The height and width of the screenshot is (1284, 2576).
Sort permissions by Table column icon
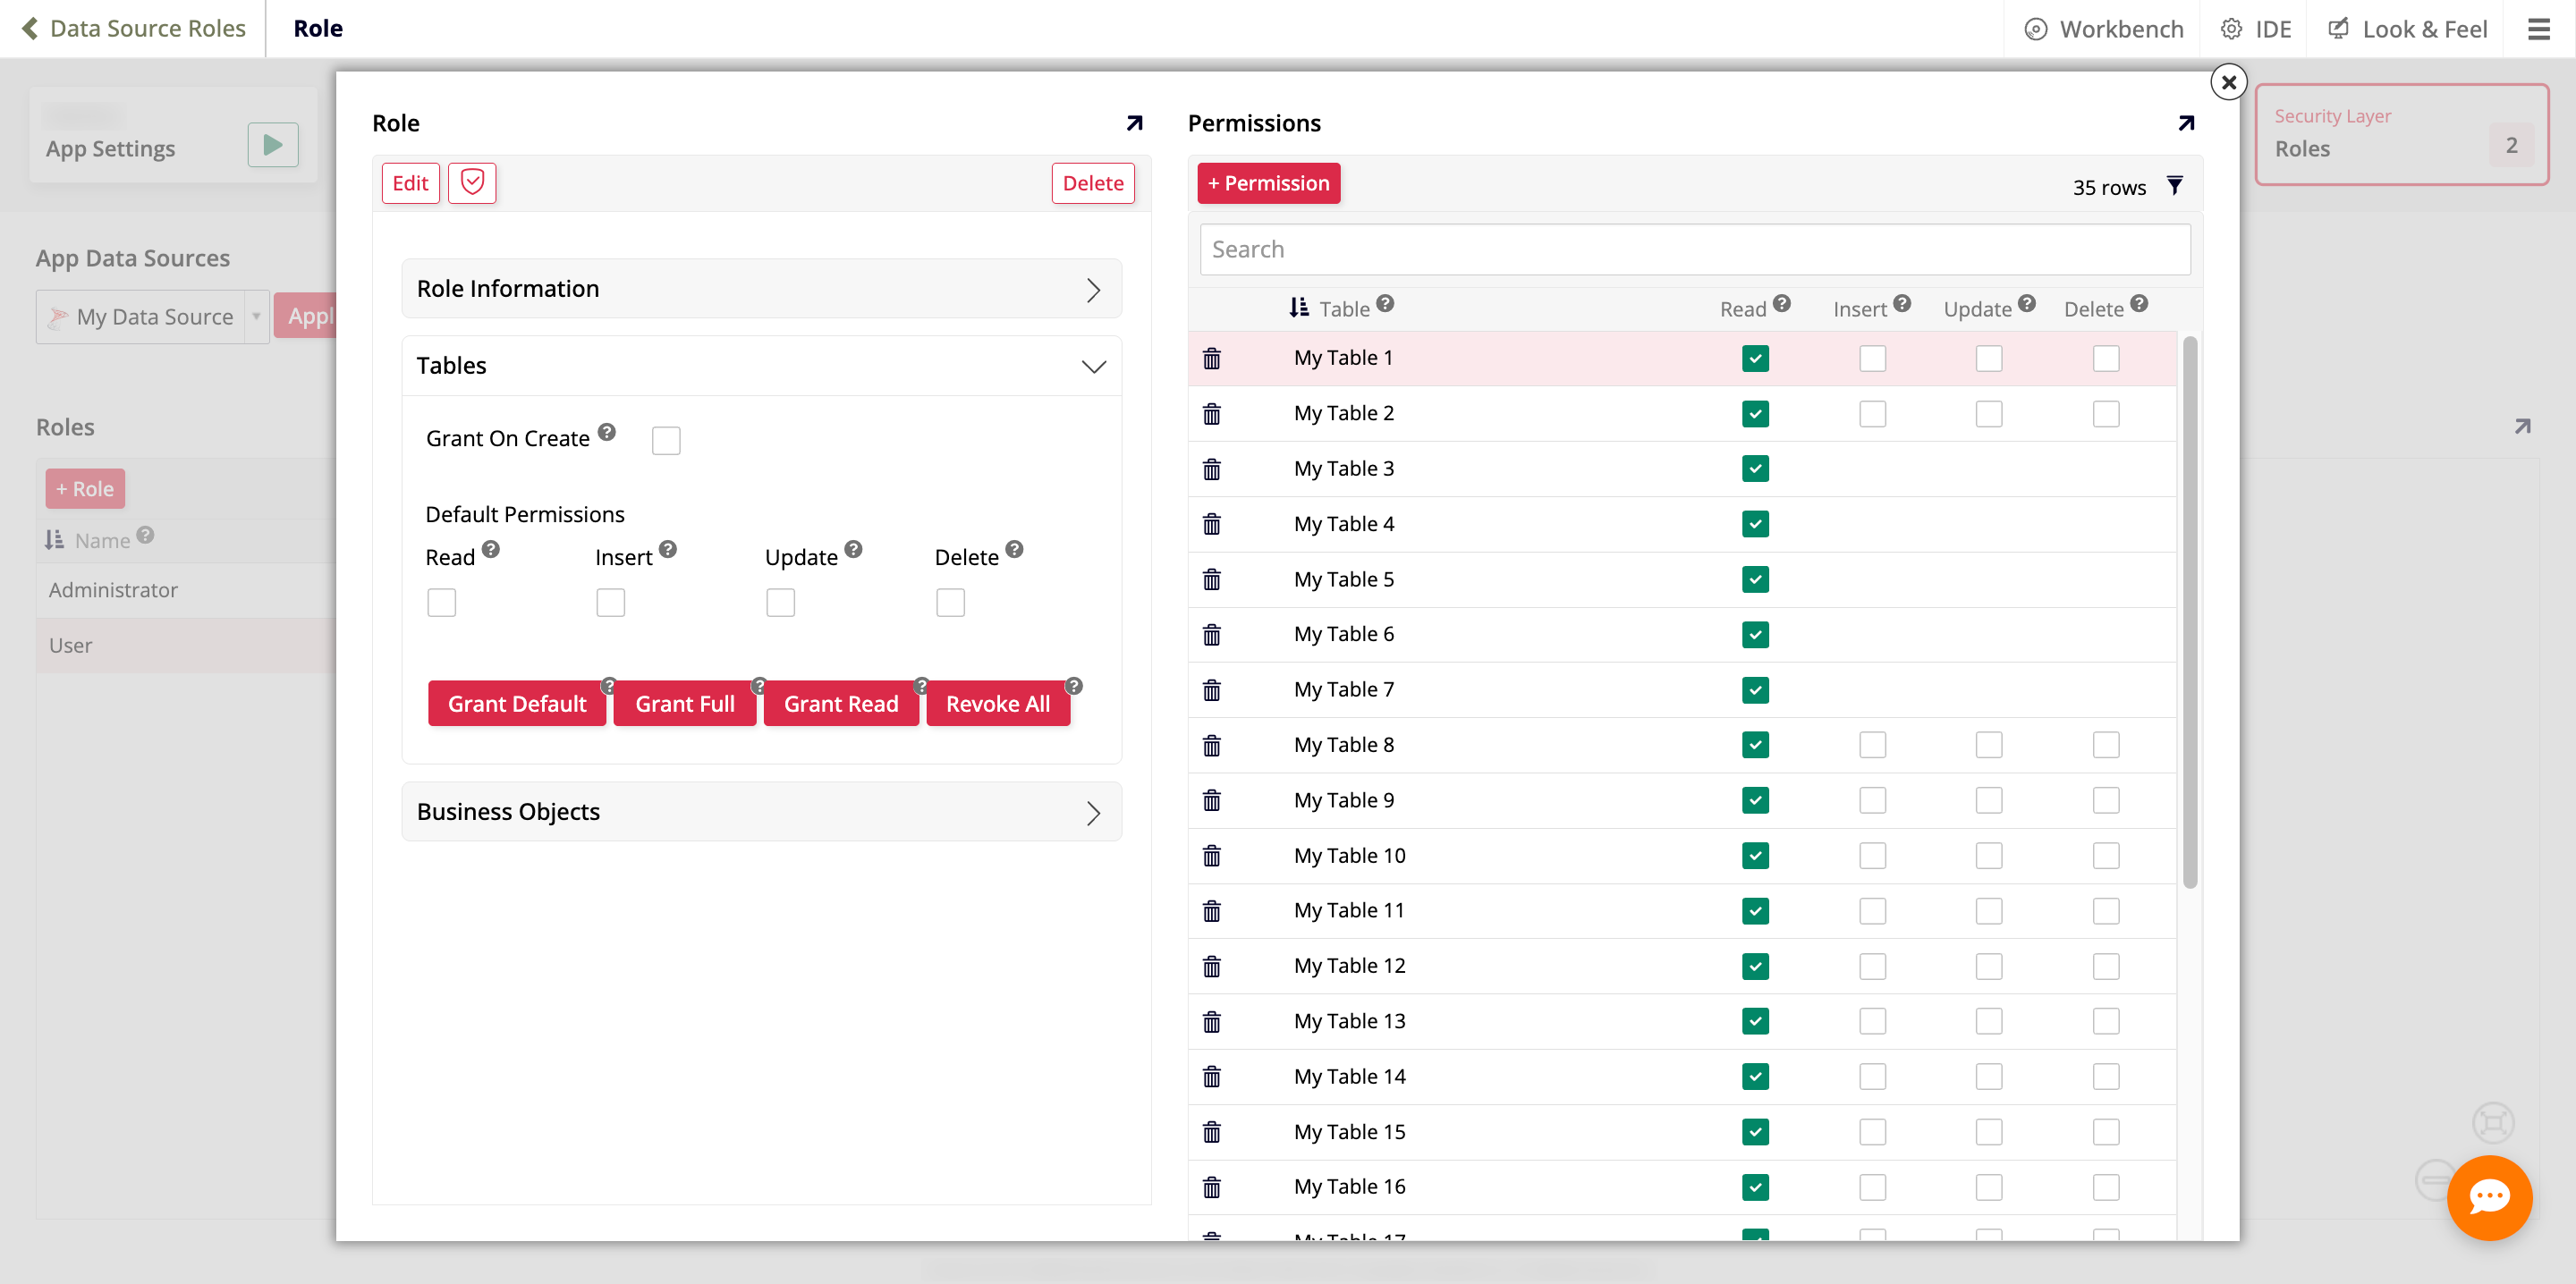(x=1299, y=308)
